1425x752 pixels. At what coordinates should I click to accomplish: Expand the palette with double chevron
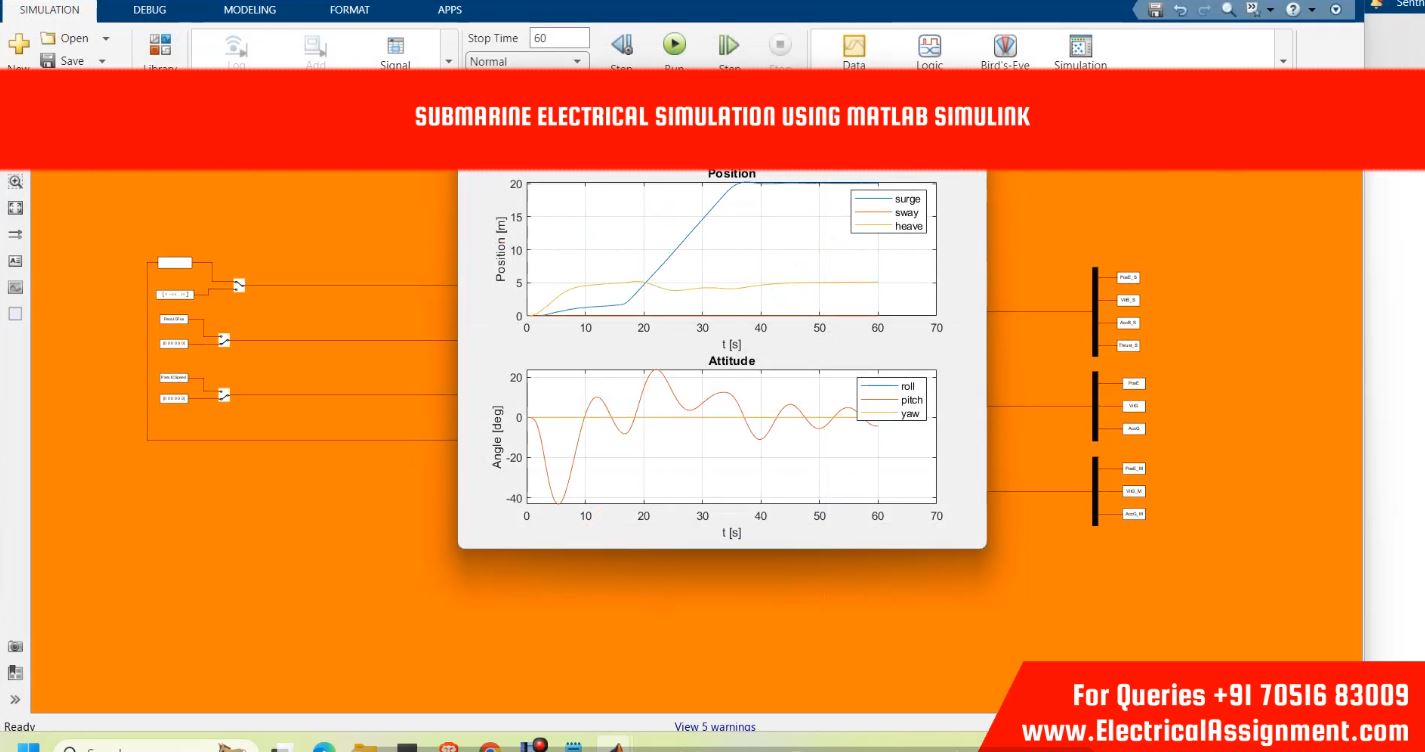click(15, 699)
